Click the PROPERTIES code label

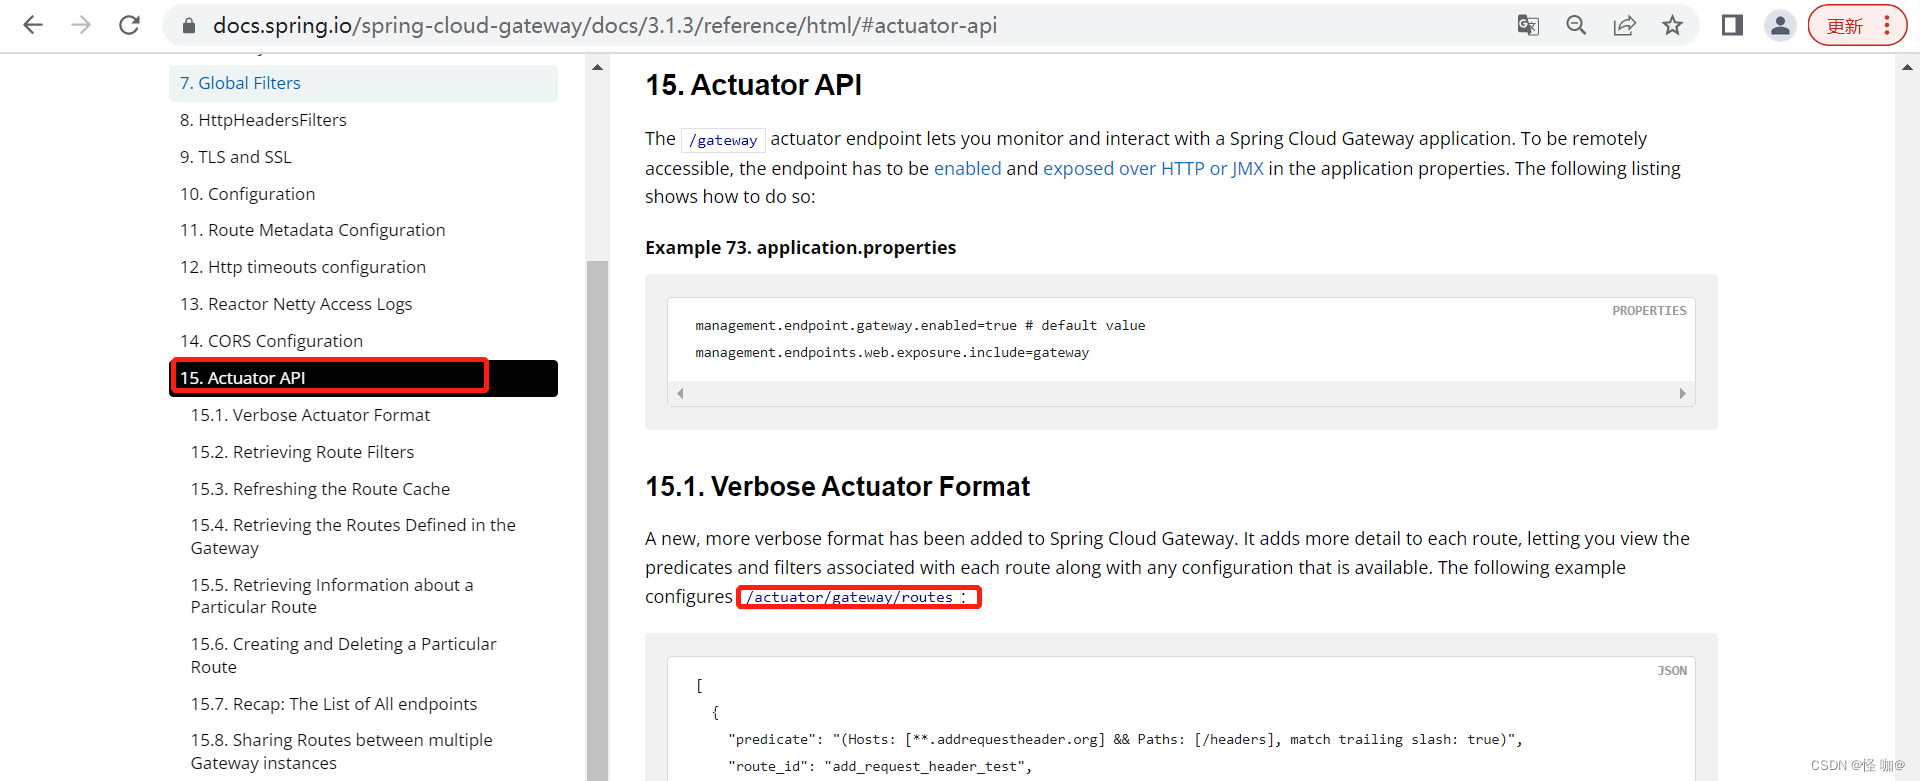(x=1649, y=311)
